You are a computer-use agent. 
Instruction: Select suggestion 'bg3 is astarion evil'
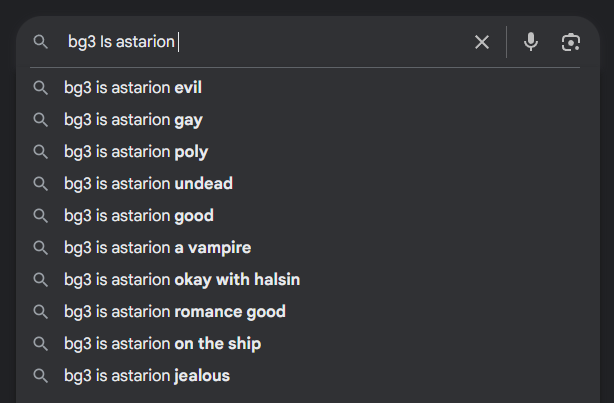(133, 88)
